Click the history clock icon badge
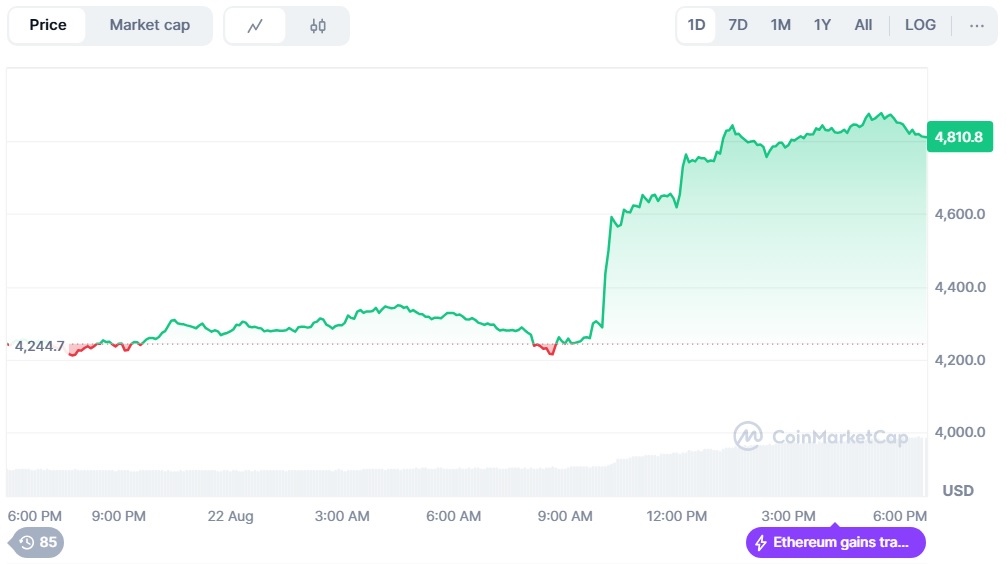The width and height of the screenshot is (1007, 564). (27, 542)
